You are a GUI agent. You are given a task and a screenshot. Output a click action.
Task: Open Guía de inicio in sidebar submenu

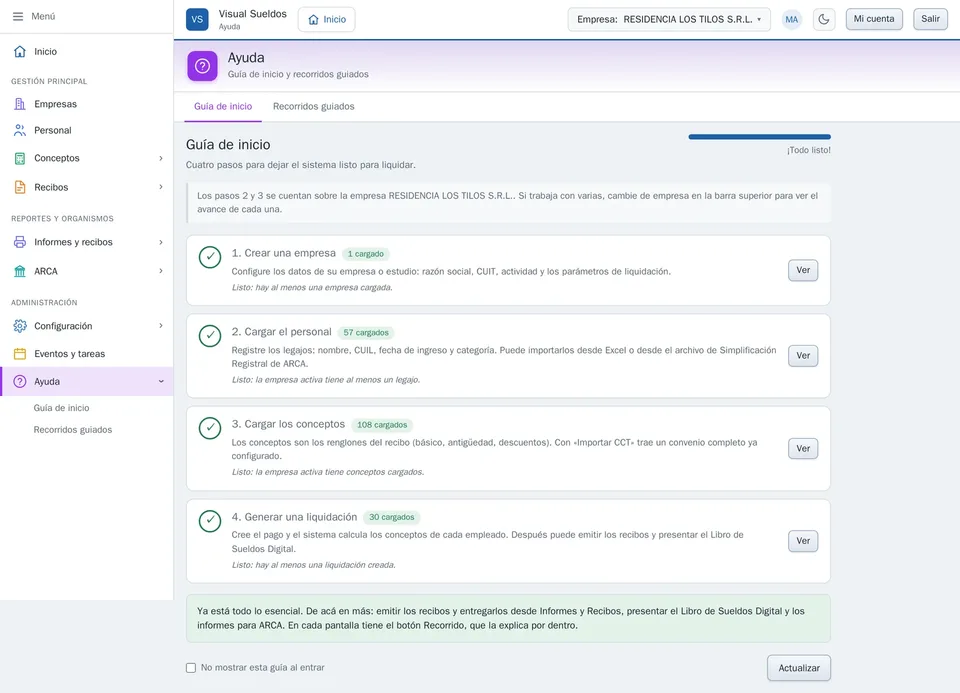pyautogui.click(x=61, y=408)
